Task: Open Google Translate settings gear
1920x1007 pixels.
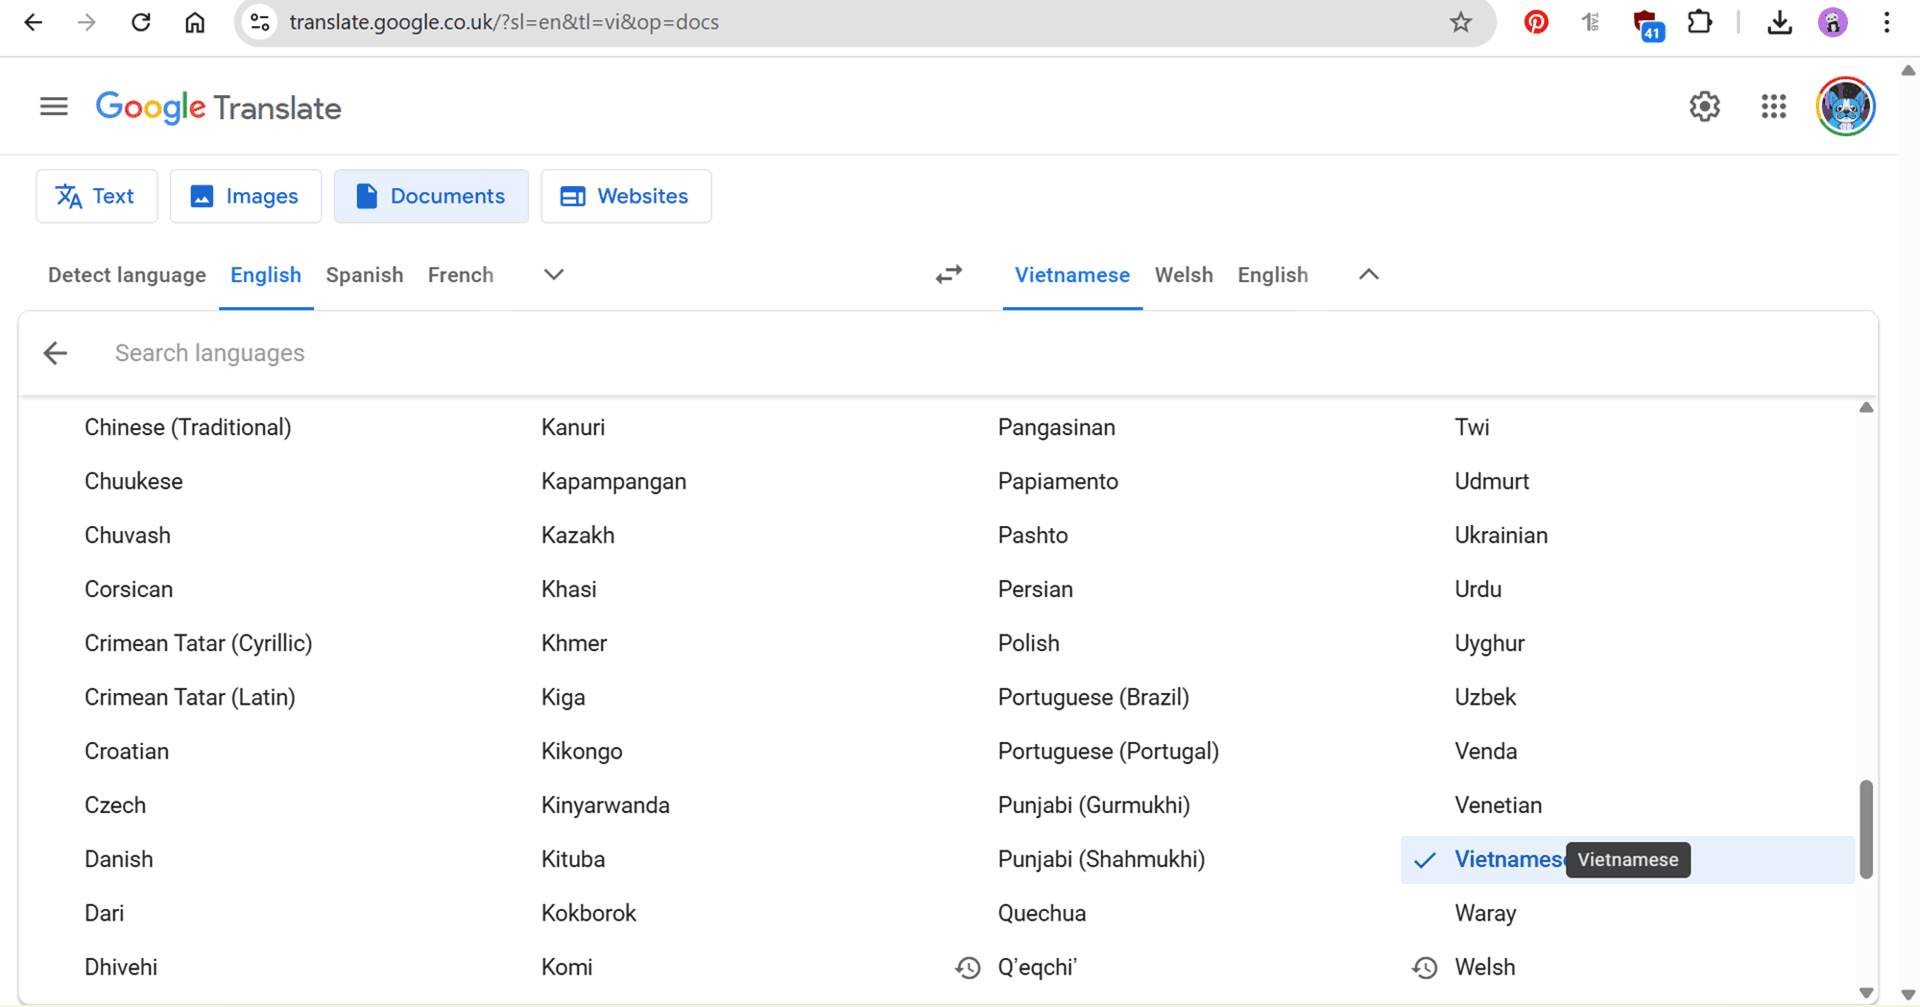Action: (1704, 106)
